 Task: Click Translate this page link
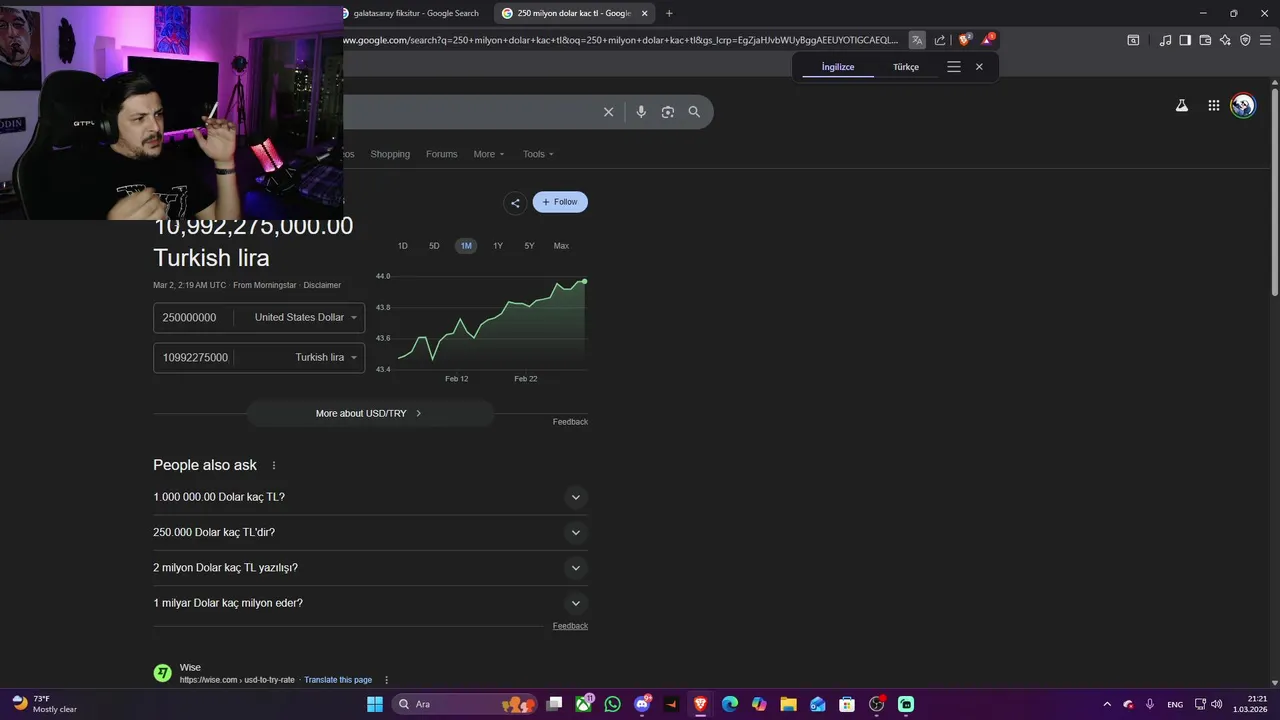click(338, 680)
